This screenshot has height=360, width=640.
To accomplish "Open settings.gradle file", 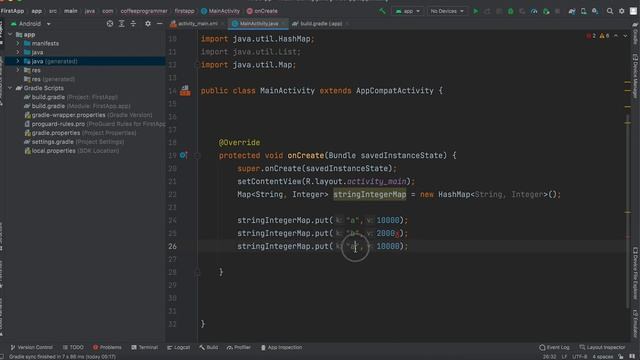I will (x=74, y=142).
